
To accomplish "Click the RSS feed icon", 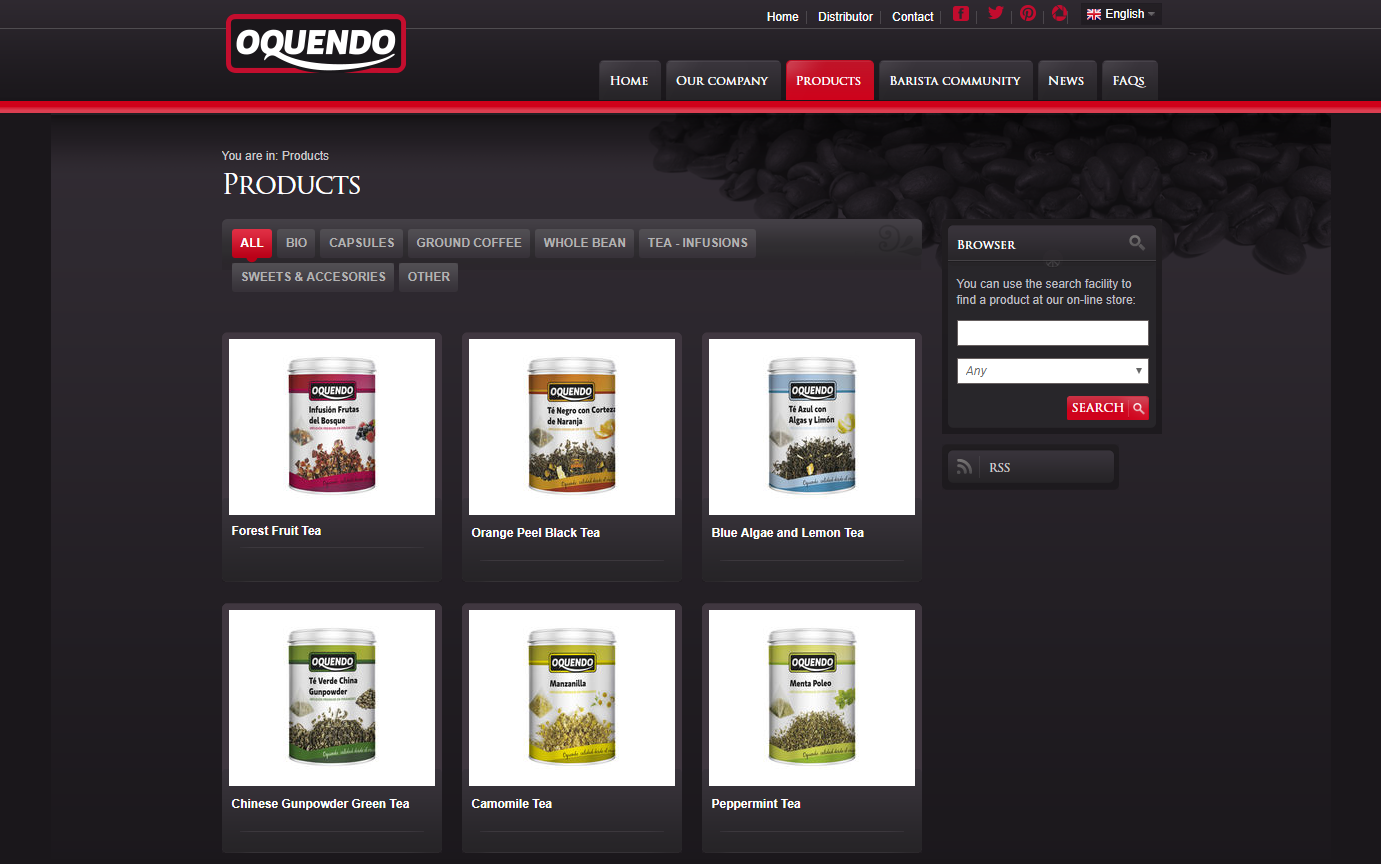I will [964, 467].
